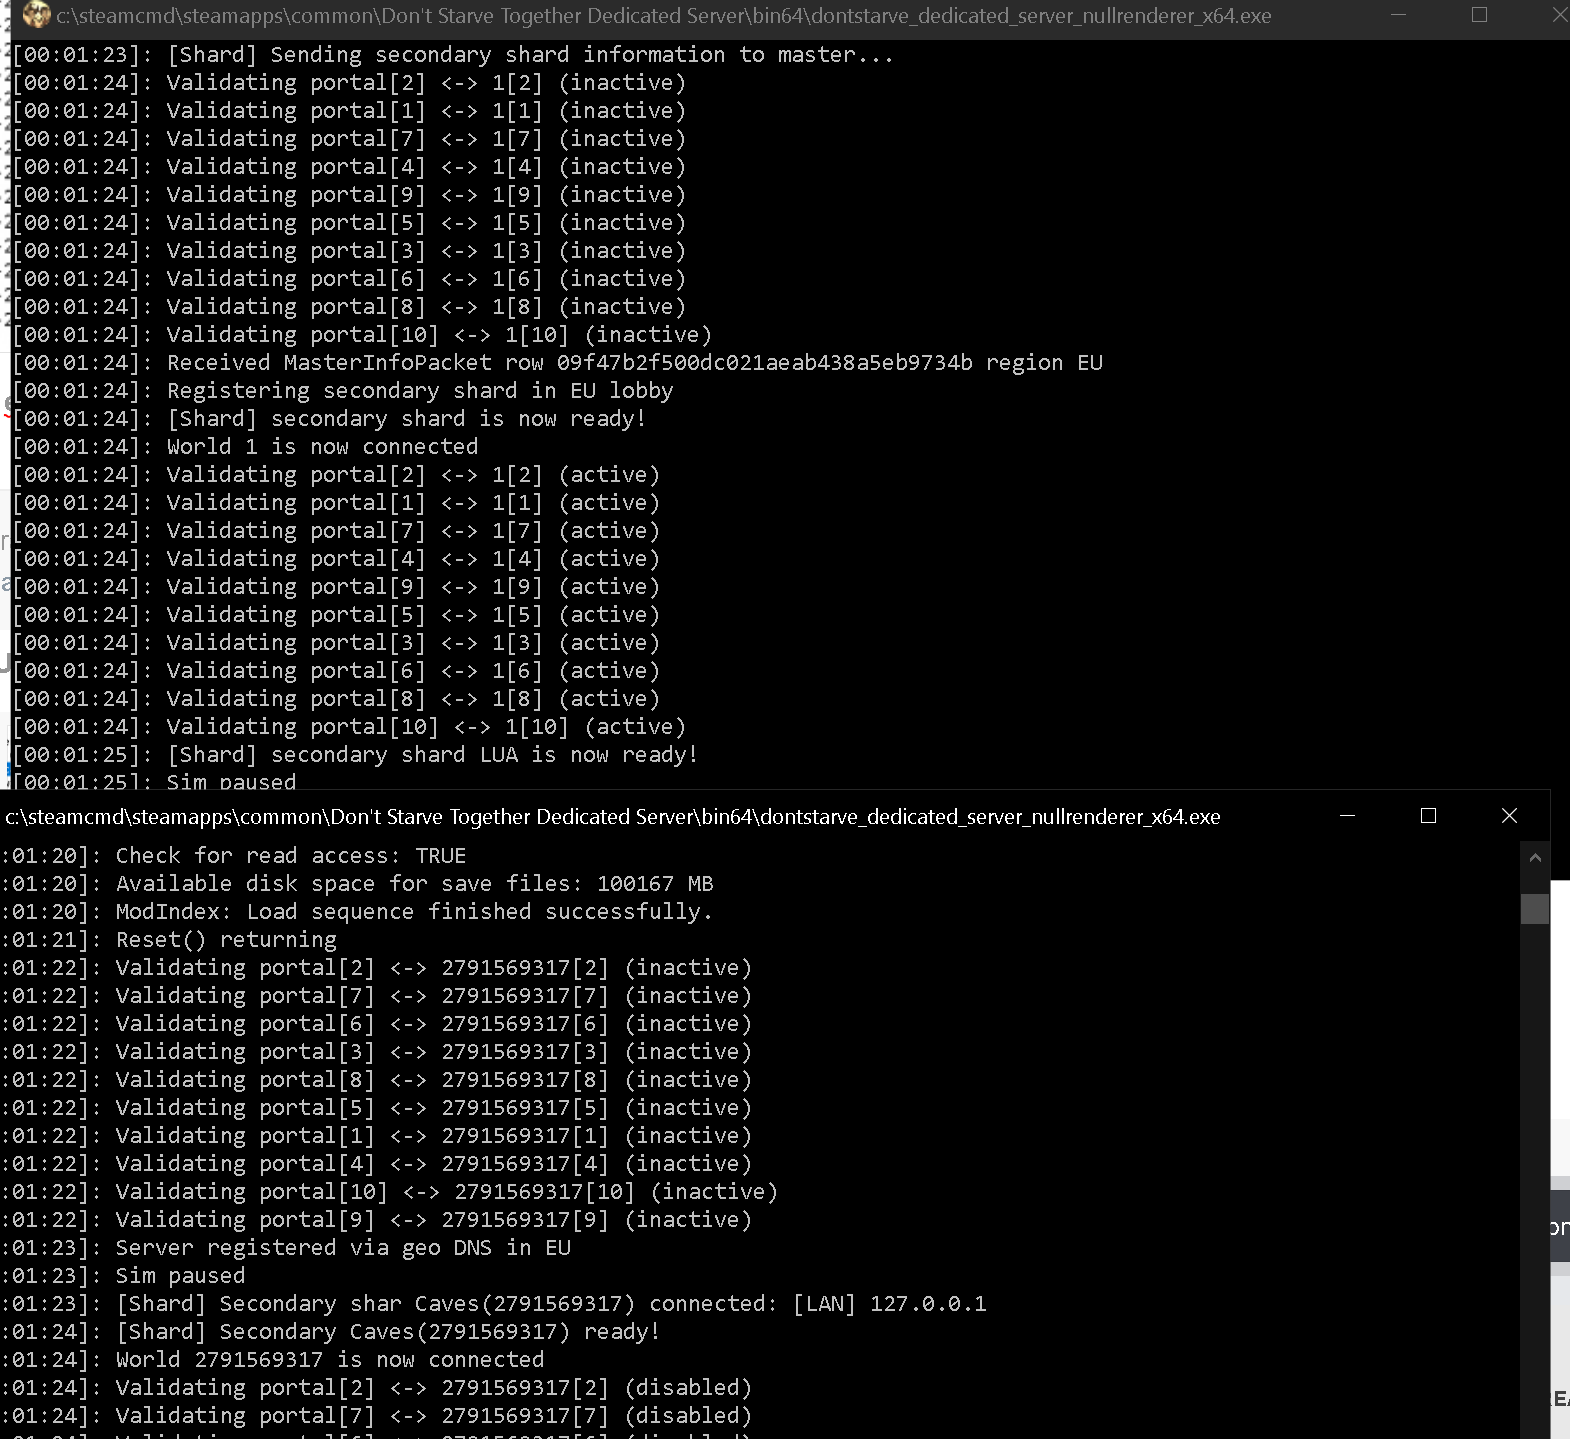Select line 'Validating portal[9] <-> 1[9] (active)'
Screen dimensions: 1570x1439
point(336,587)
